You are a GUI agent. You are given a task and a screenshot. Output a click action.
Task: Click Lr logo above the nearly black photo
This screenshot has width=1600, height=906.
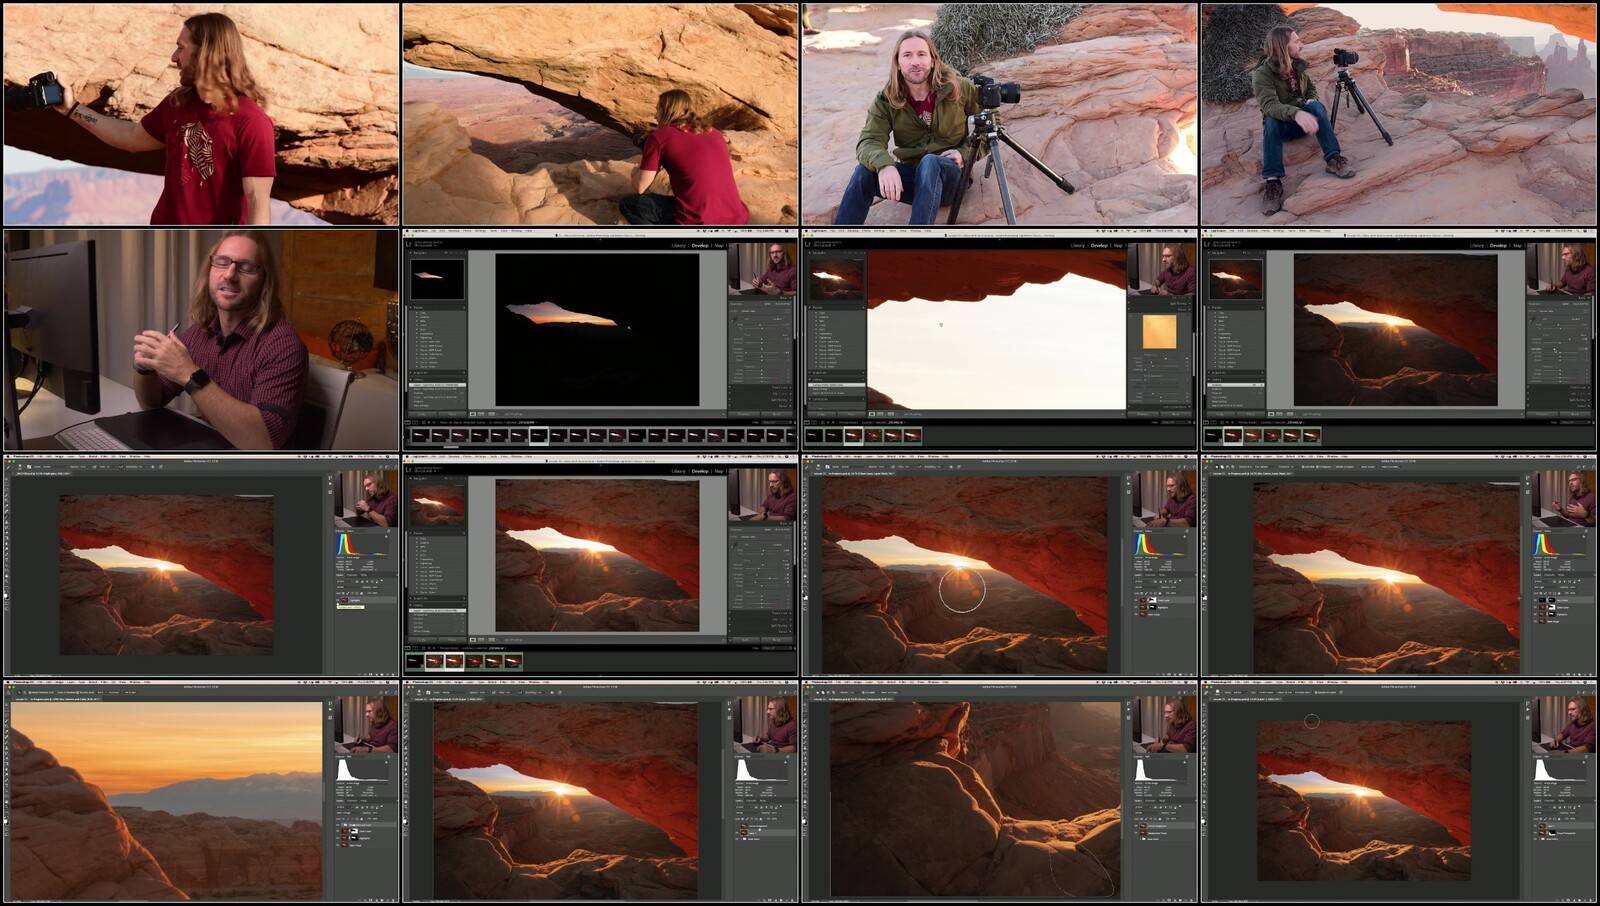(x=408, y=243)
